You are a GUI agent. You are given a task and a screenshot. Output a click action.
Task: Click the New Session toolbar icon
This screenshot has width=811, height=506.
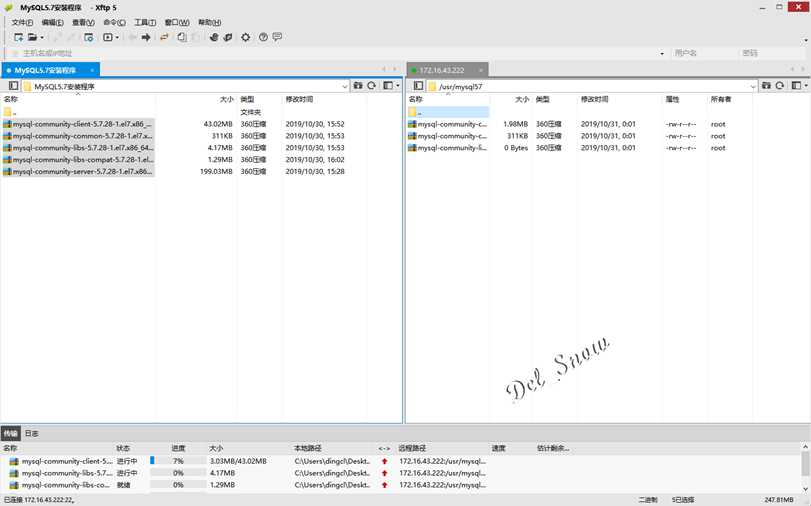(x=18, y=37)
